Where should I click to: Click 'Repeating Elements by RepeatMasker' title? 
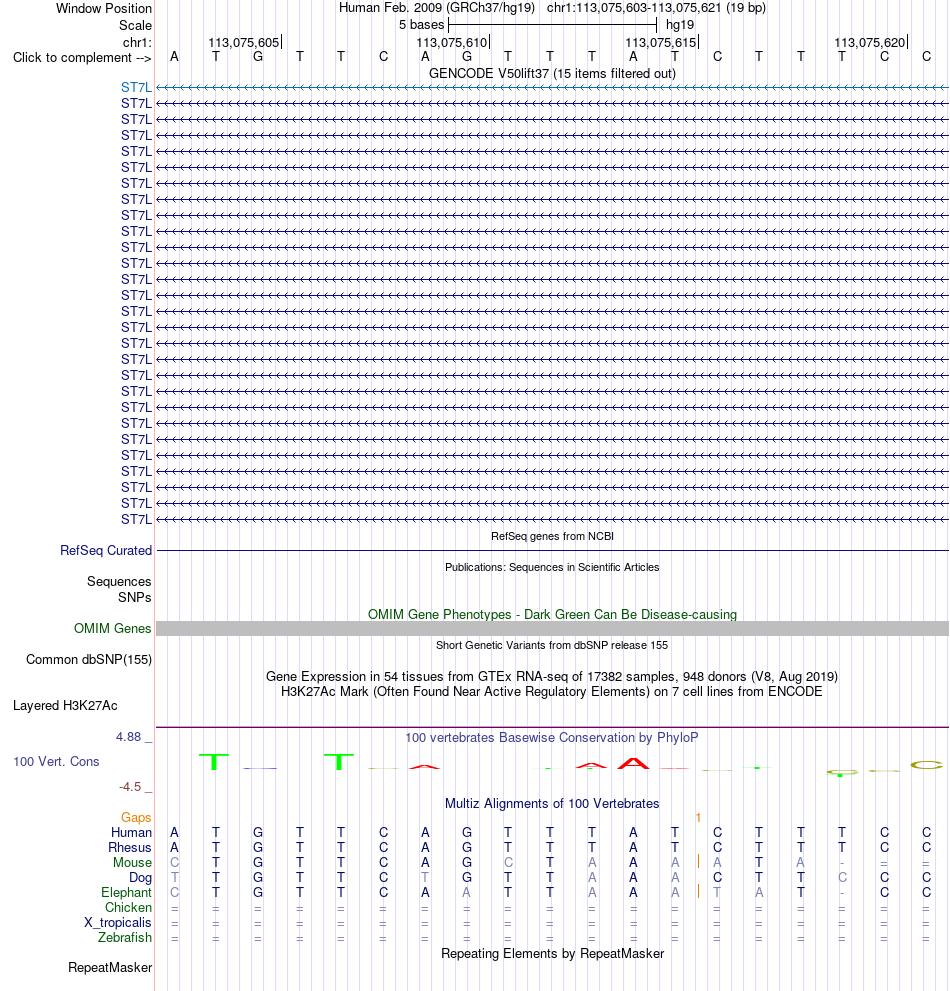pos(552,954)
